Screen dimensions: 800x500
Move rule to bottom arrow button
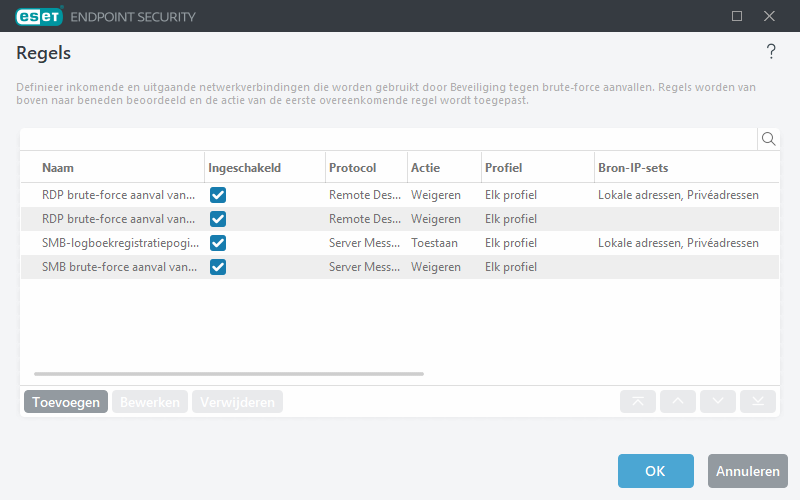[758, 401]
